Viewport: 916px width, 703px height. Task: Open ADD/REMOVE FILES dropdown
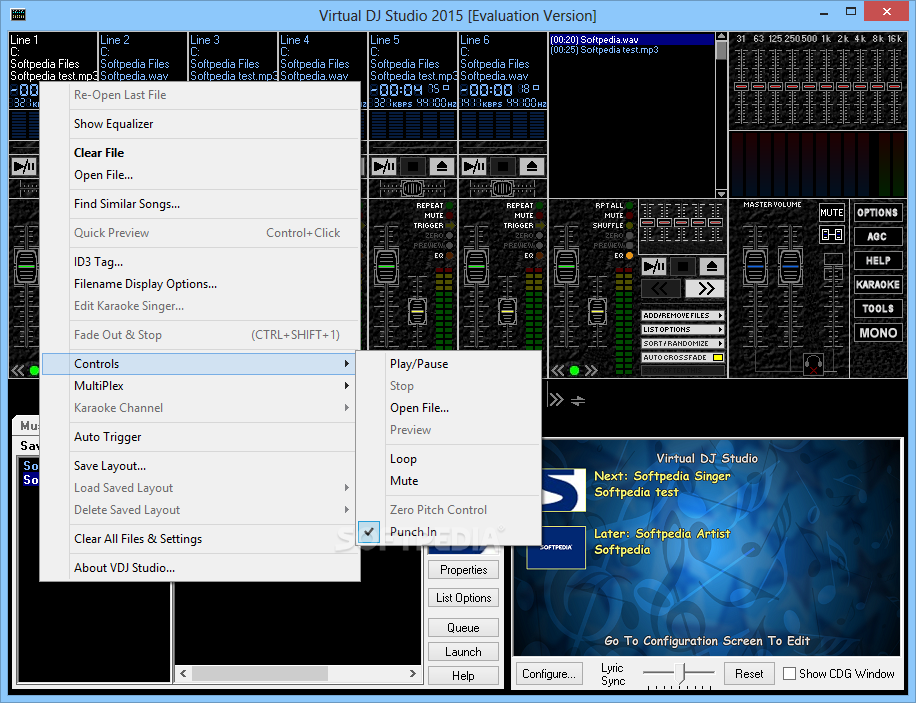[x=683, y=316]
